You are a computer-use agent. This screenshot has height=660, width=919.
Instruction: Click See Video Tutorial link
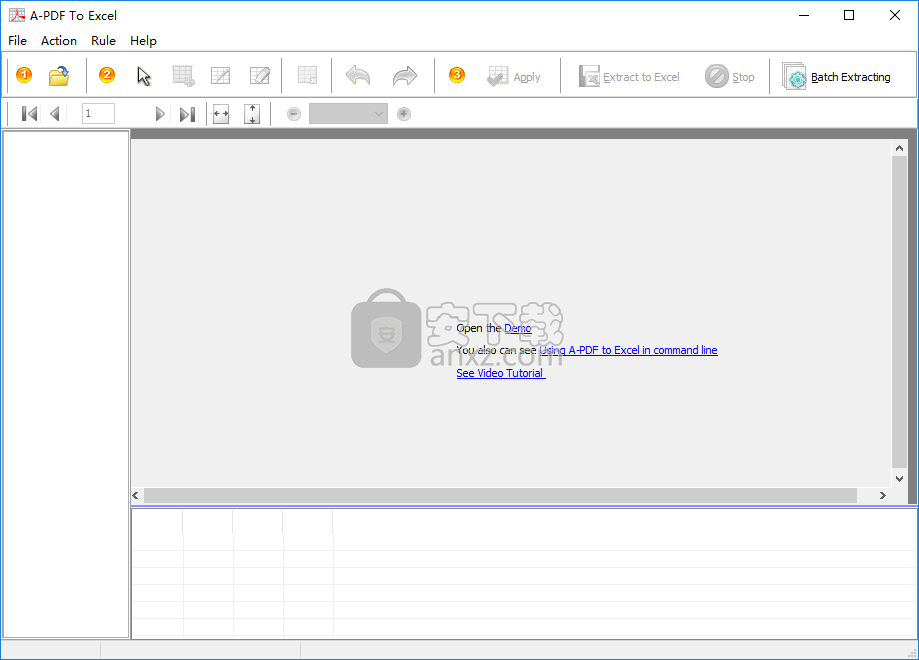pyautogui.click(x=501, y=373)
